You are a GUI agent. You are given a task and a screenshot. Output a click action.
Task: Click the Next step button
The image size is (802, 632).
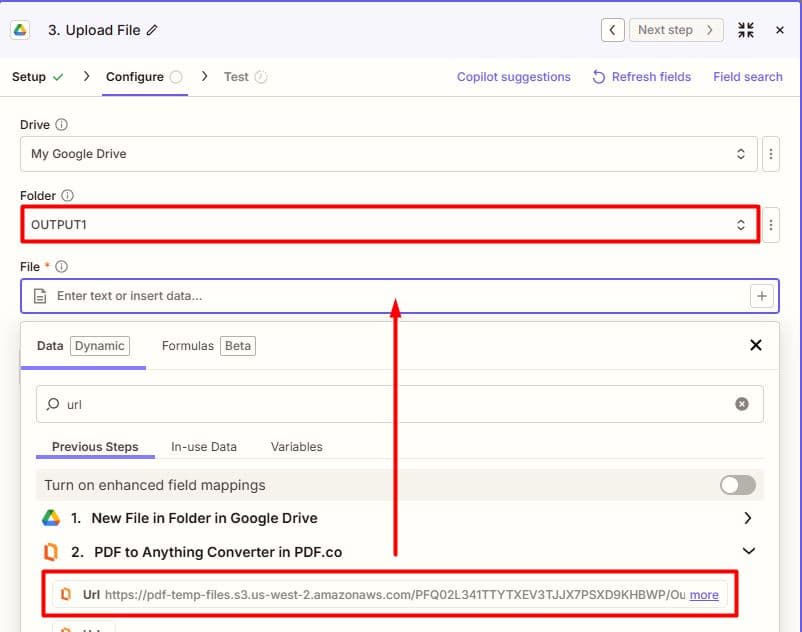(676, 30)
